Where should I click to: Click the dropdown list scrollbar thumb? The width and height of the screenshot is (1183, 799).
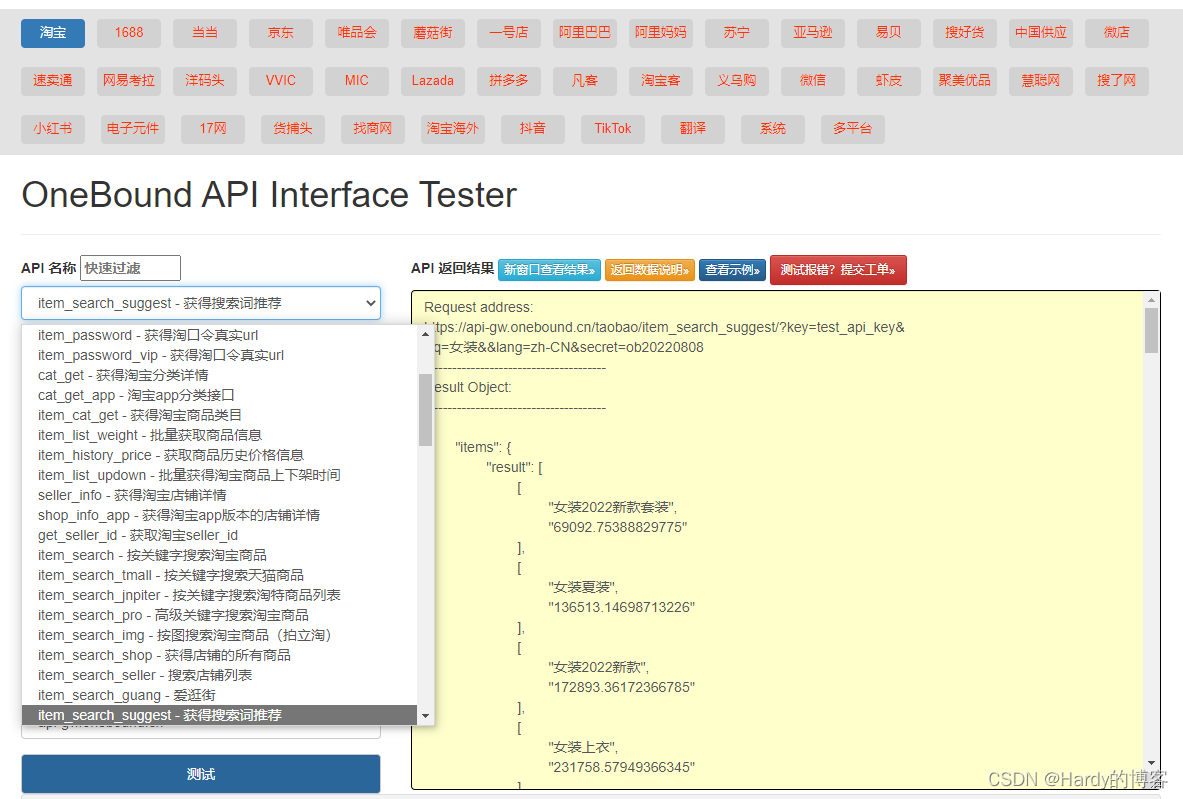[426, 410]
